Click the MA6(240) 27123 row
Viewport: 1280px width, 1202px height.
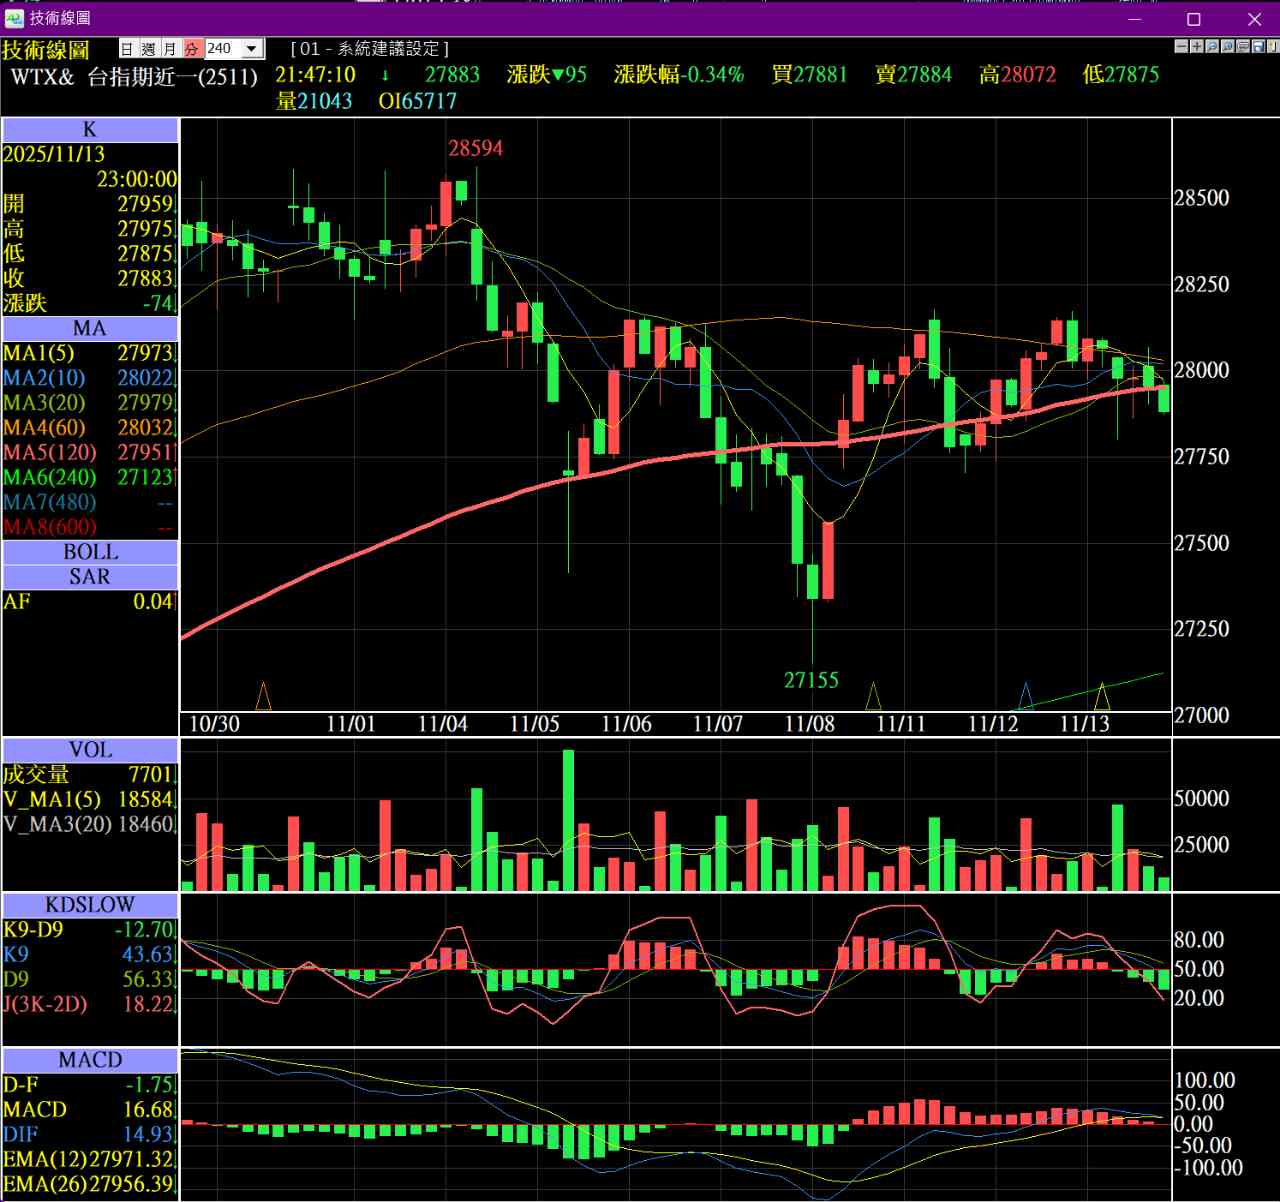[x=90, y=477]
